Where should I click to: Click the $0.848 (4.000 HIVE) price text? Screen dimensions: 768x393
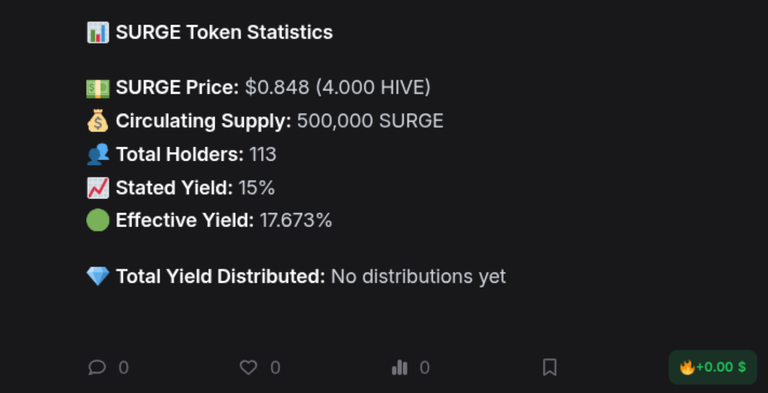click(338, 88)
